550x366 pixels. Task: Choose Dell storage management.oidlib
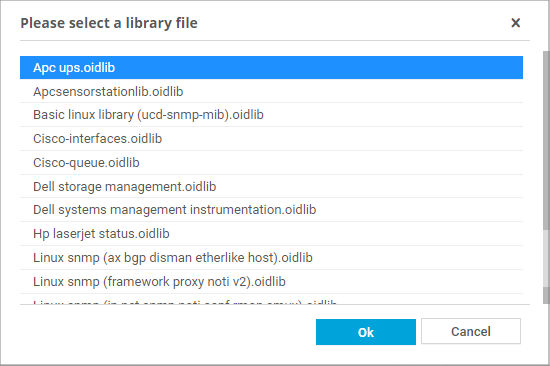click(x=271, y=186)
